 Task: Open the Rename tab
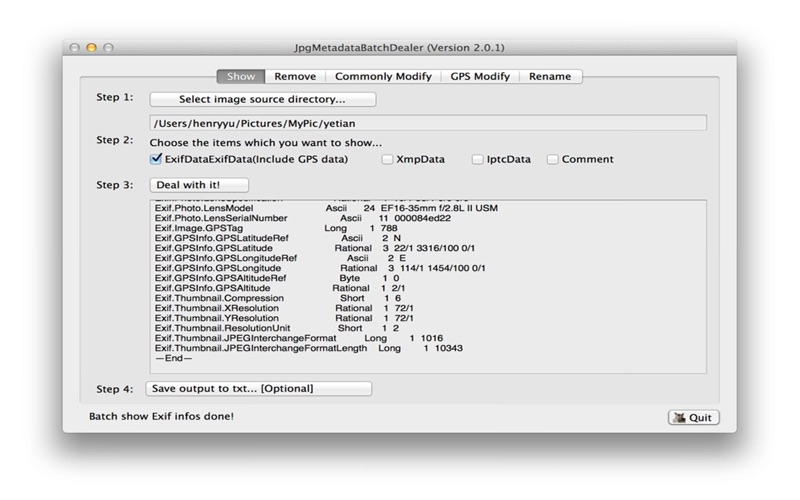click(x=550, y=77)
